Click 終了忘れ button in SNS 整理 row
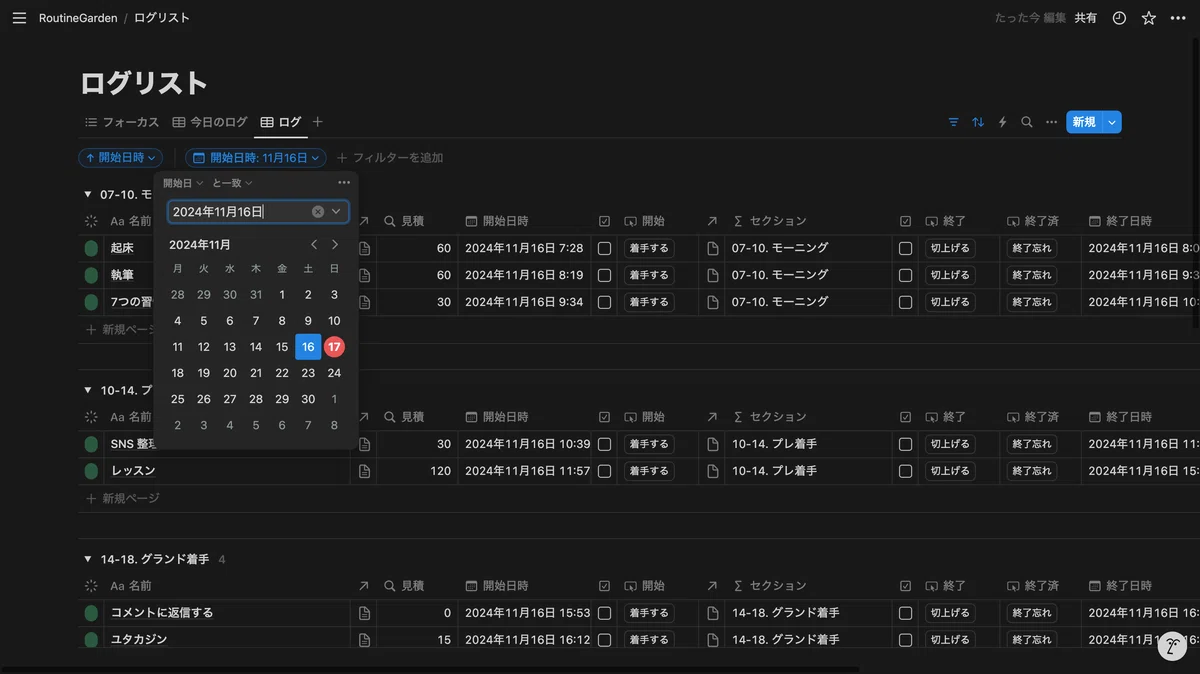Image resolution: width=1200 pixels, height=674 pixels. click(x=1032, y=444)
